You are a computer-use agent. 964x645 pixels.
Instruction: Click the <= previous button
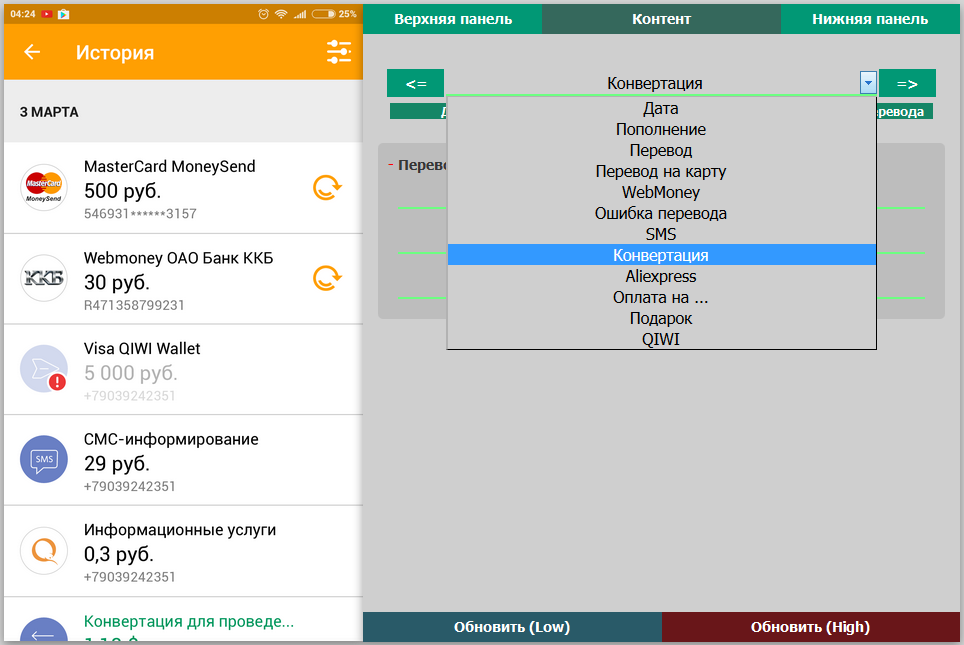(x=416, y=83)
